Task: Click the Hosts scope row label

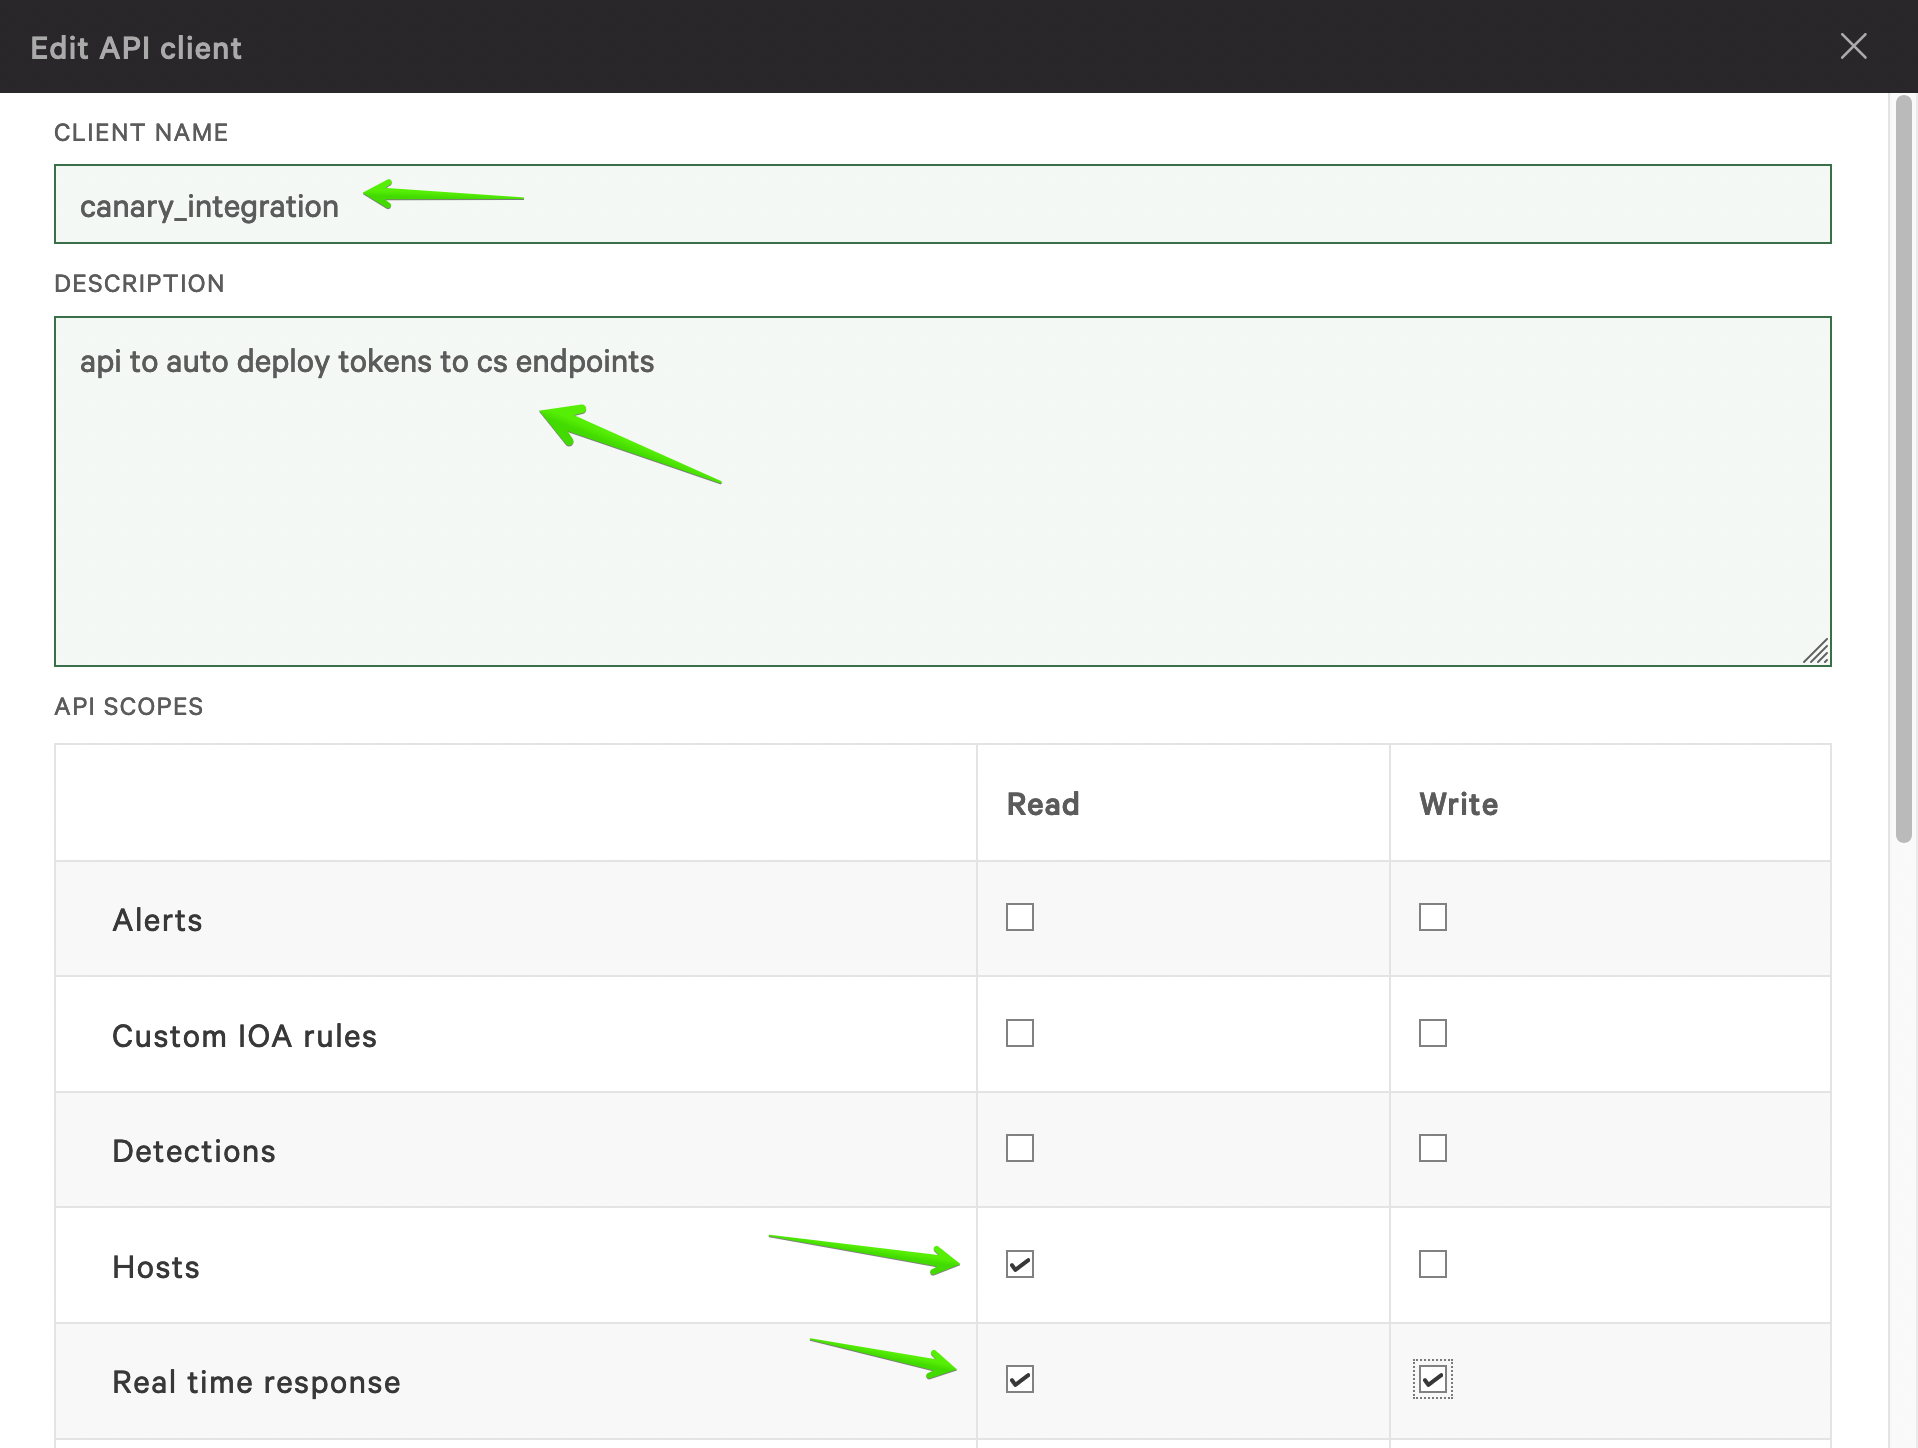Action: click(156, 1265)
